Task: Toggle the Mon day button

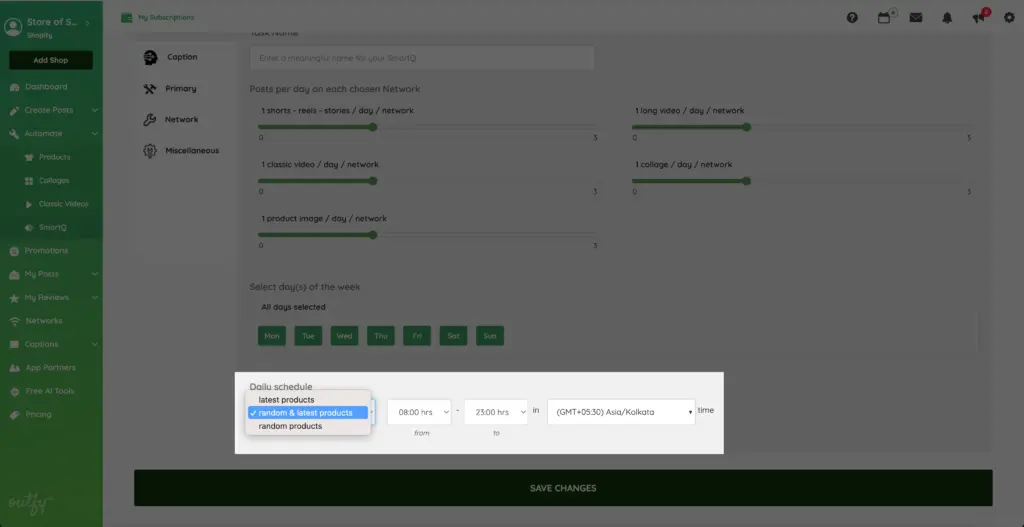Action: 272,336
